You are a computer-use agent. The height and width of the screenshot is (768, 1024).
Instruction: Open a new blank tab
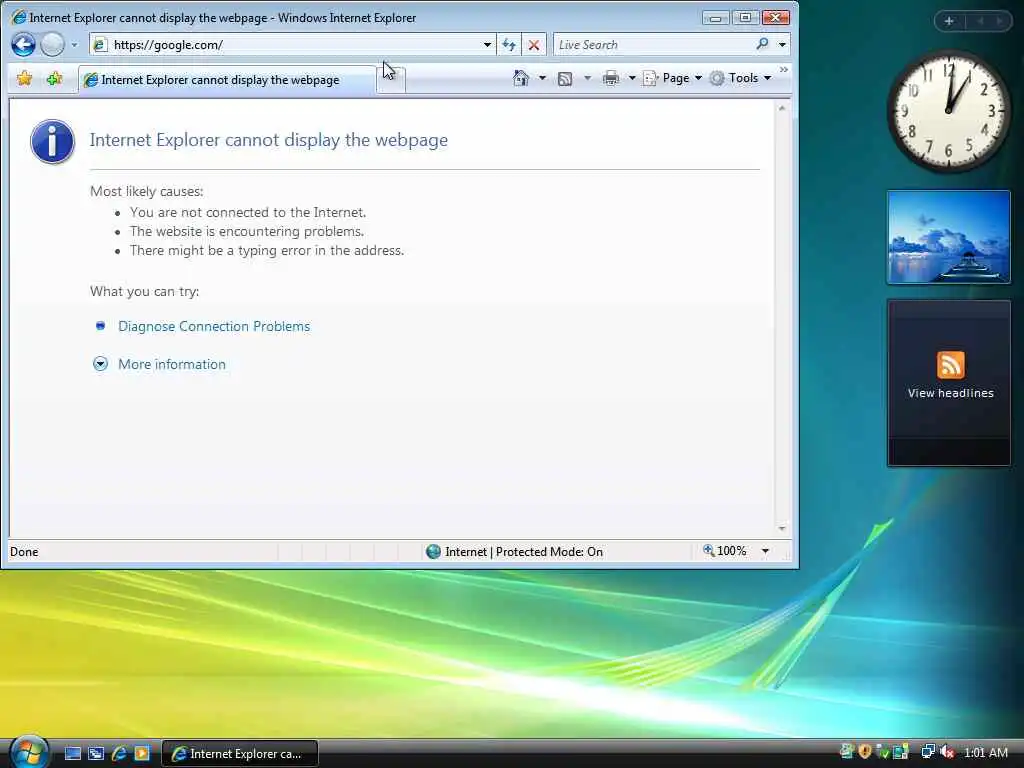pos(391,81)
